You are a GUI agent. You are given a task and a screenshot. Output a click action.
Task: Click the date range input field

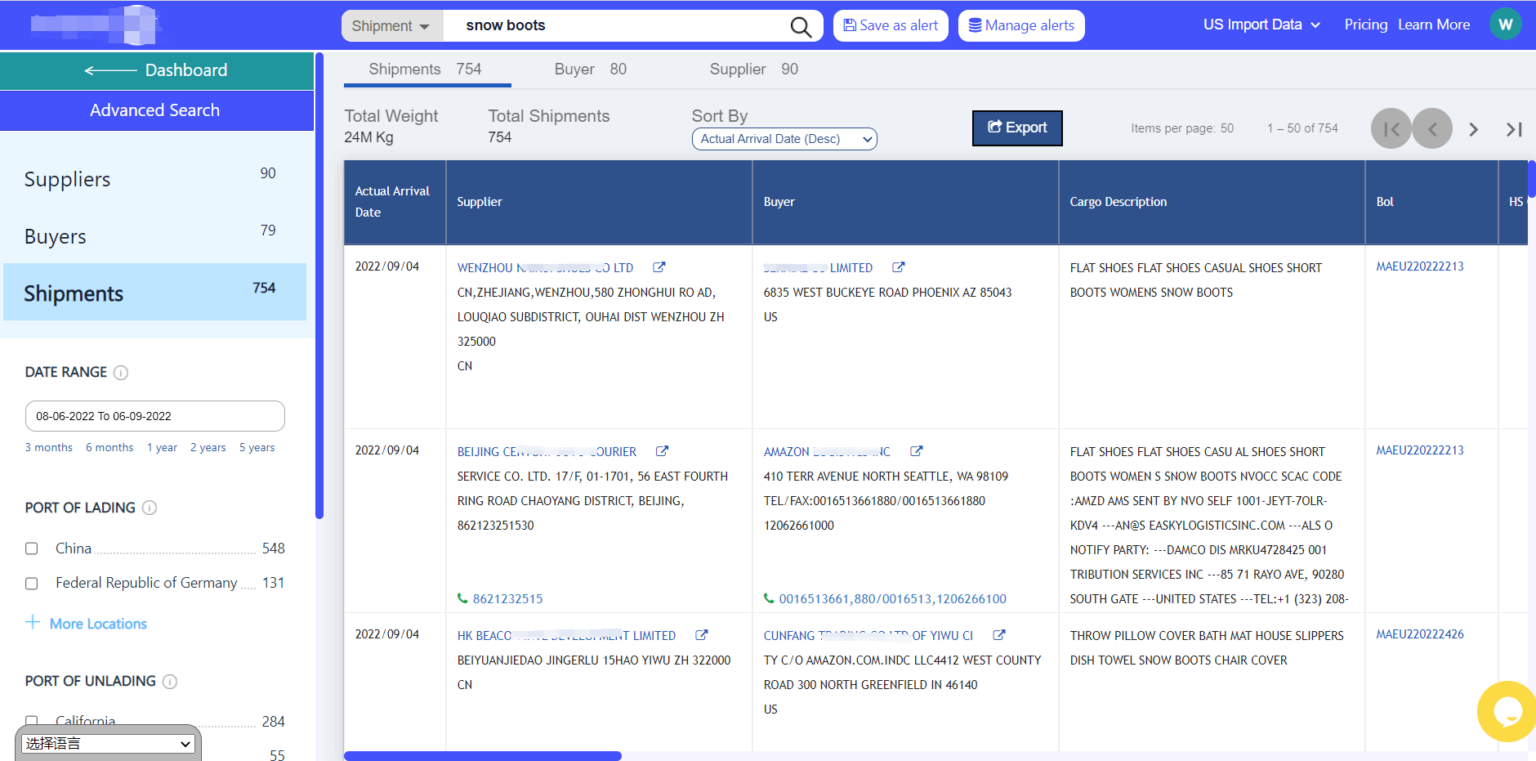155,416
